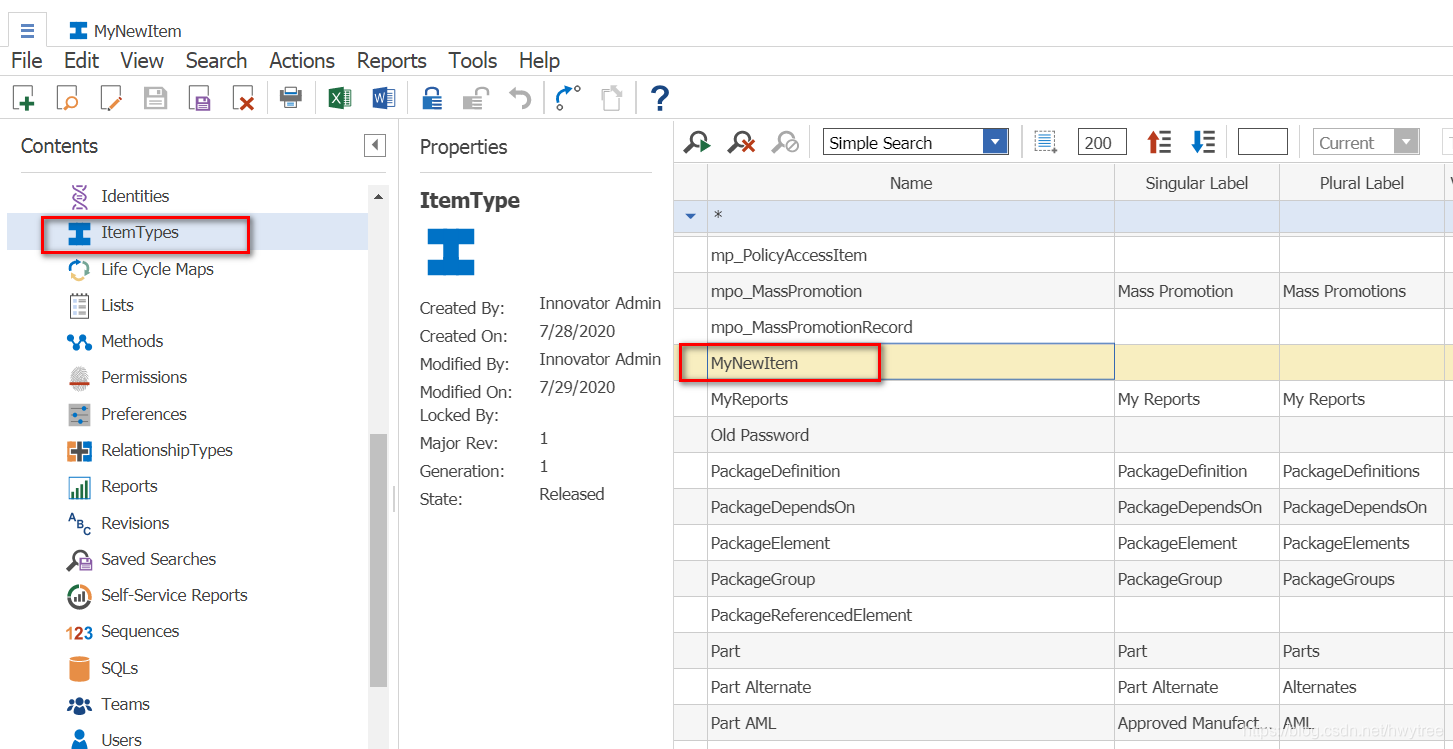Screen dimensions: 1453x749
Task: Click the Edit item pencil icon
Action: pos(111,98)
